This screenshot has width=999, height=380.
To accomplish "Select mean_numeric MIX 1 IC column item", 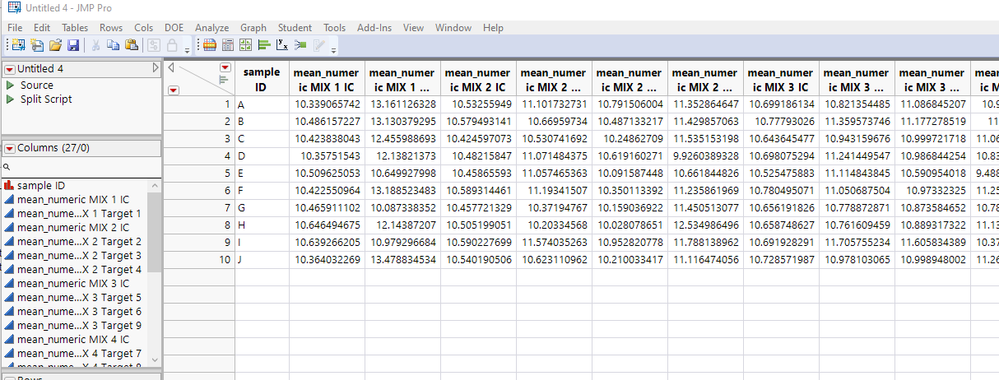I will point(73,200).
